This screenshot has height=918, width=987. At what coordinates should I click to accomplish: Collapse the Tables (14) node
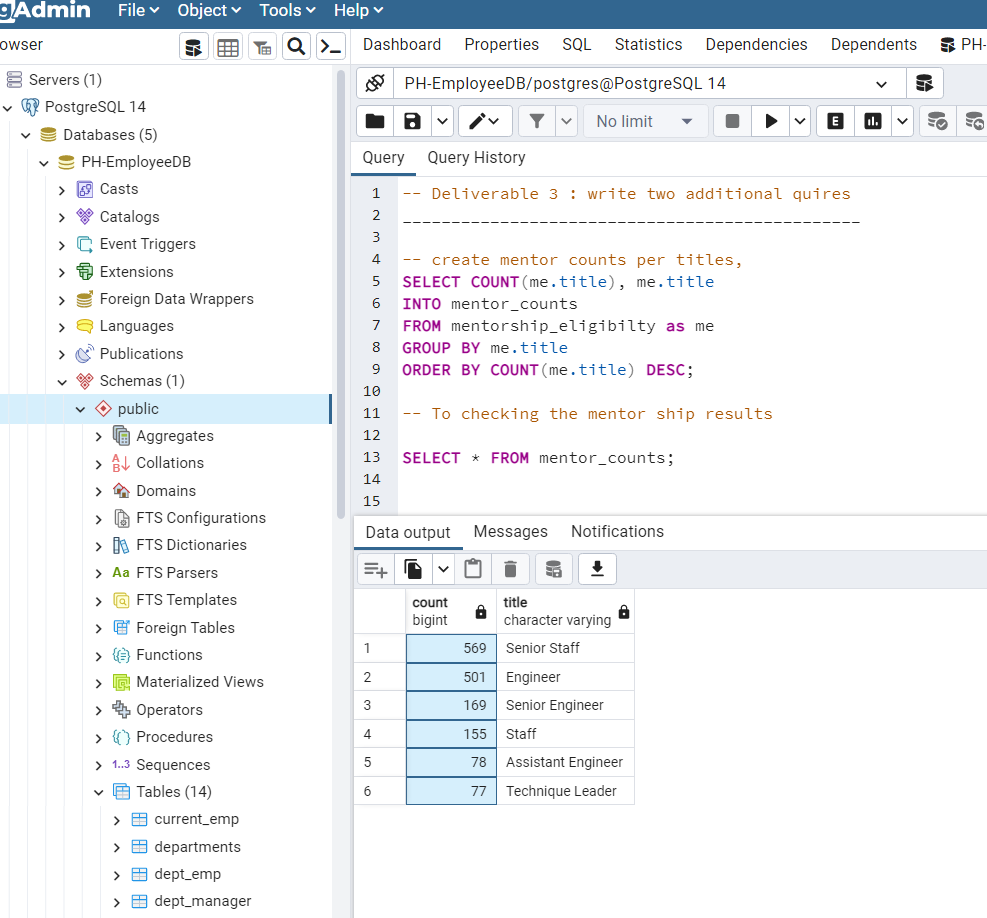click(x=98, y=792)
